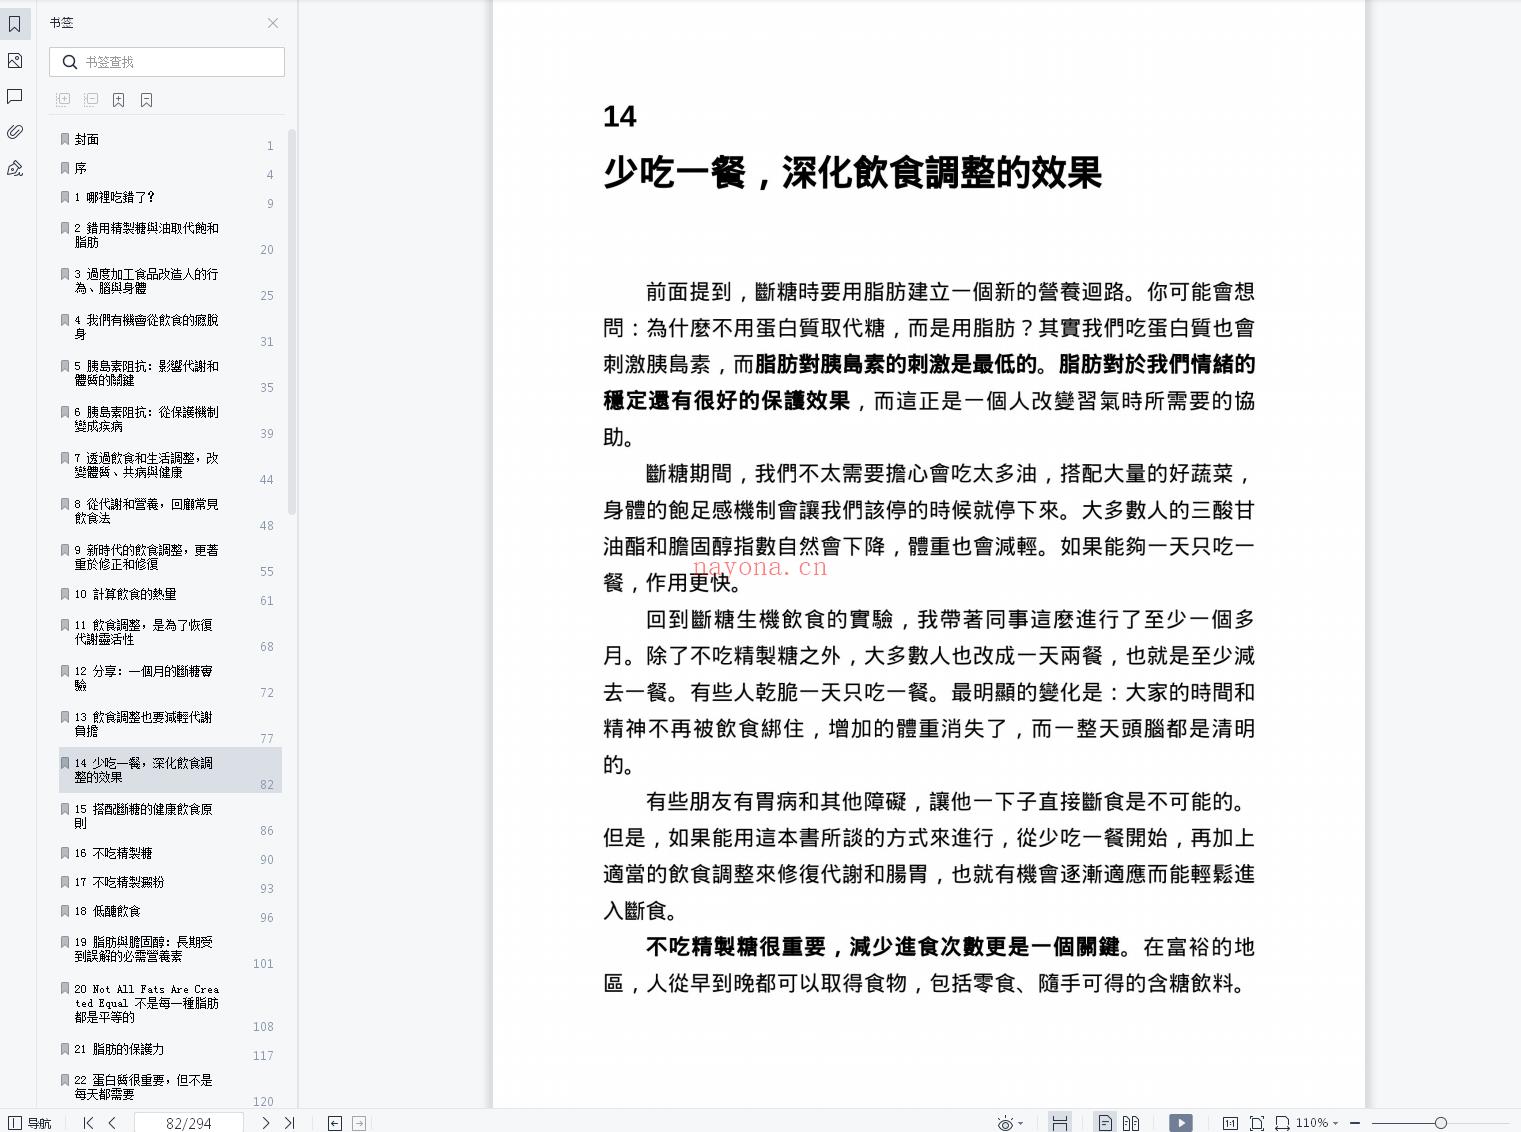1521x1132 pixels.
Task: Select single page view
Action: coord(1105,1123)
